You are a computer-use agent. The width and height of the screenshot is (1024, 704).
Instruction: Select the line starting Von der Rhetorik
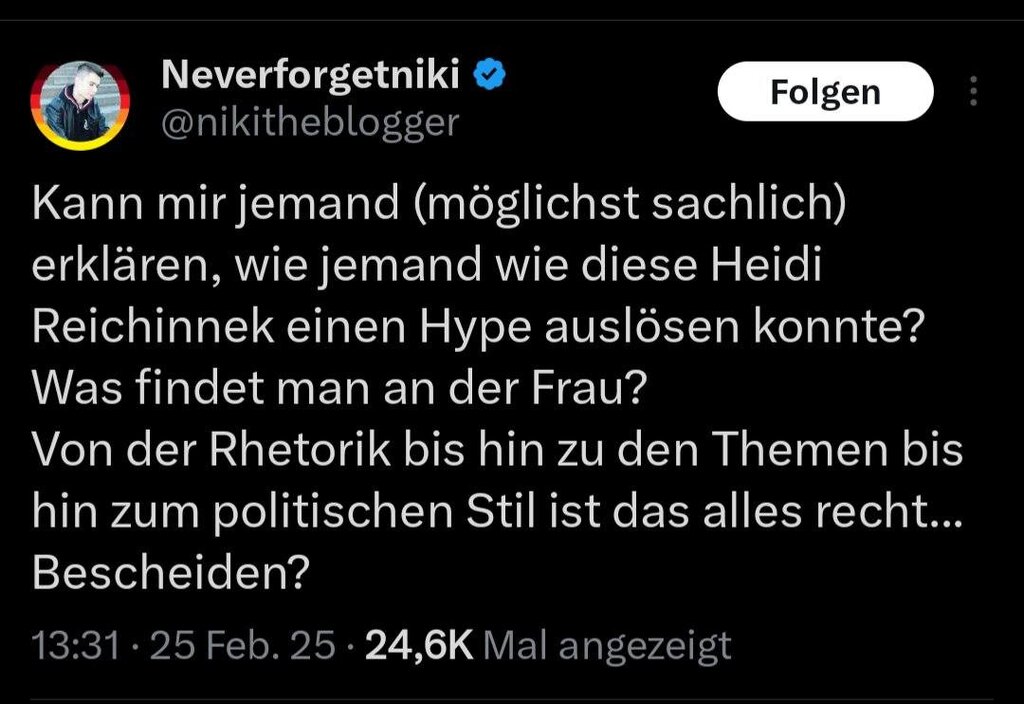click(498, 450)
